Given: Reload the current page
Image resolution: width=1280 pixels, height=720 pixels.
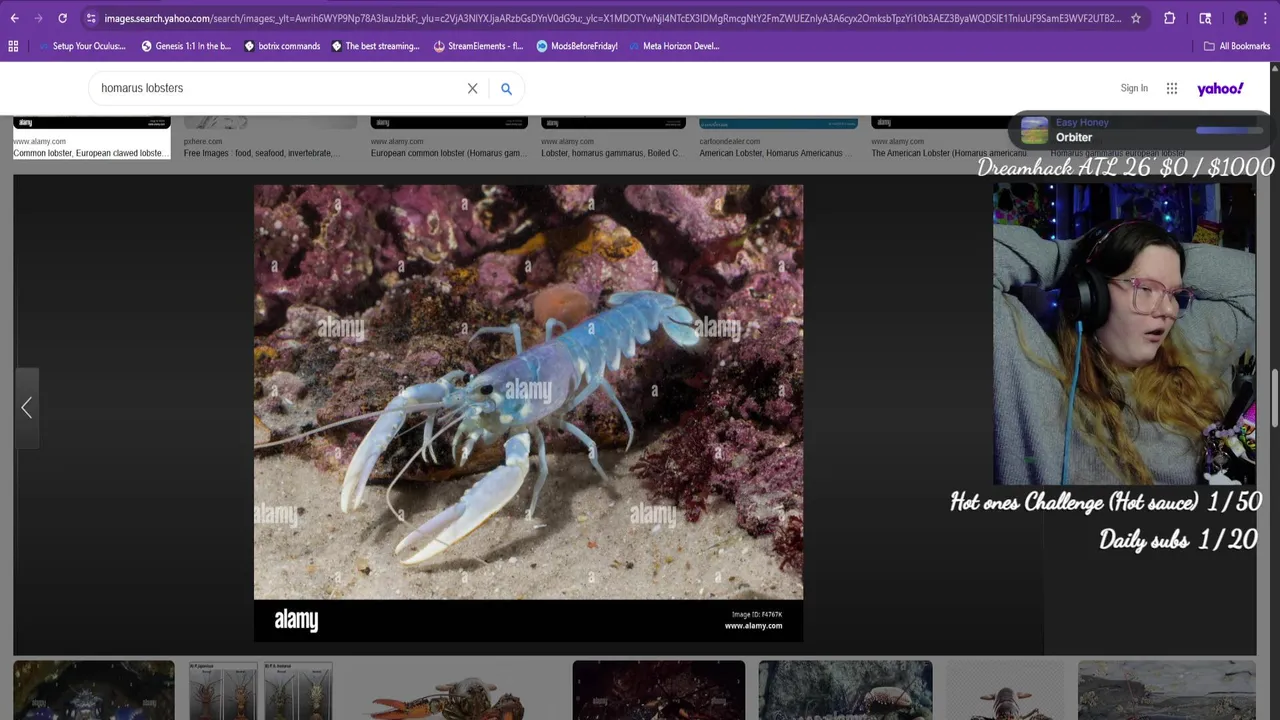Looking at the screenshot, I should (62, 18).
